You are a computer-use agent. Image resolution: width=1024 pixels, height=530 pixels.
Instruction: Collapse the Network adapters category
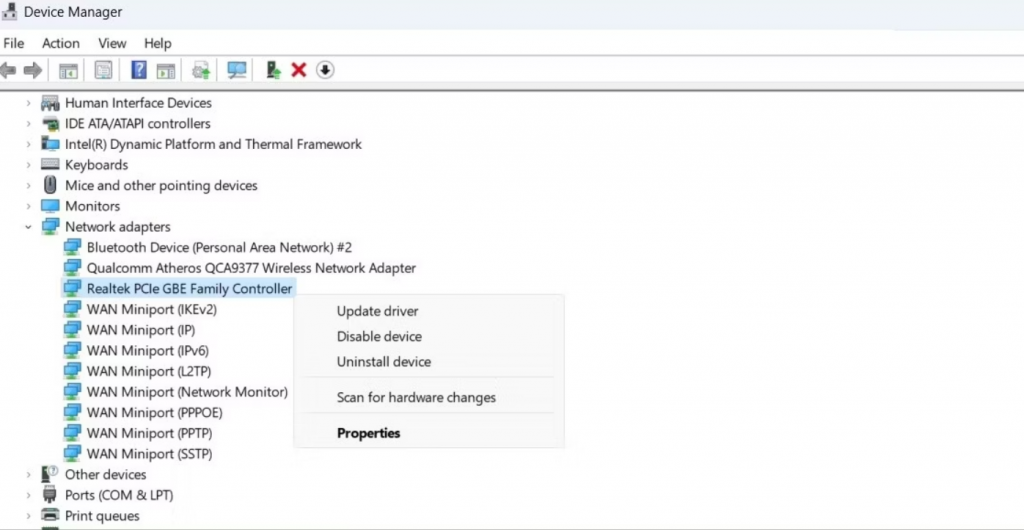(x=28, y=227)
